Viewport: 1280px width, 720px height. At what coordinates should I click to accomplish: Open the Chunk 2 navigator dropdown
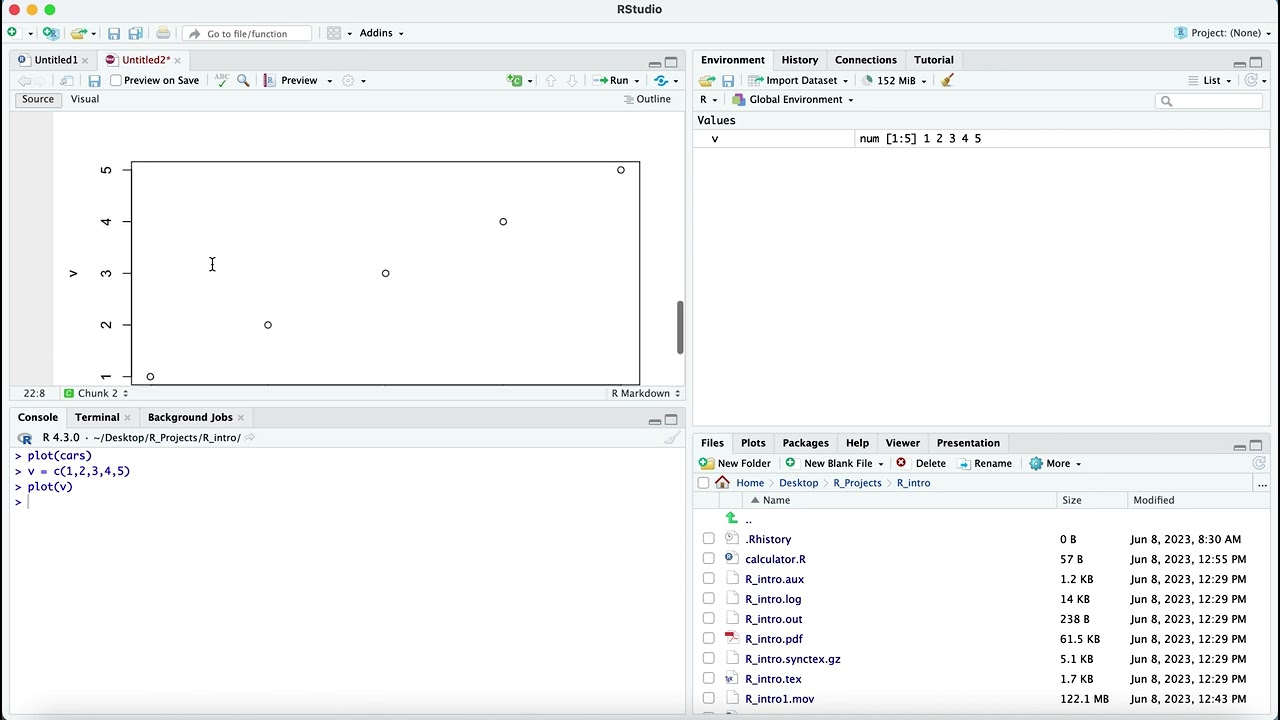coord(96,393)
